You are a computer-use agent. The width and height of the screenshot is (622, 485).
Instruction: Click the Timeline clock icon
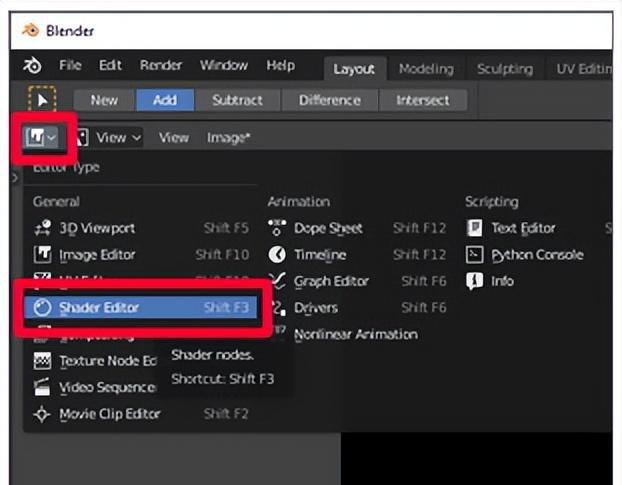[x=277, y=255]
